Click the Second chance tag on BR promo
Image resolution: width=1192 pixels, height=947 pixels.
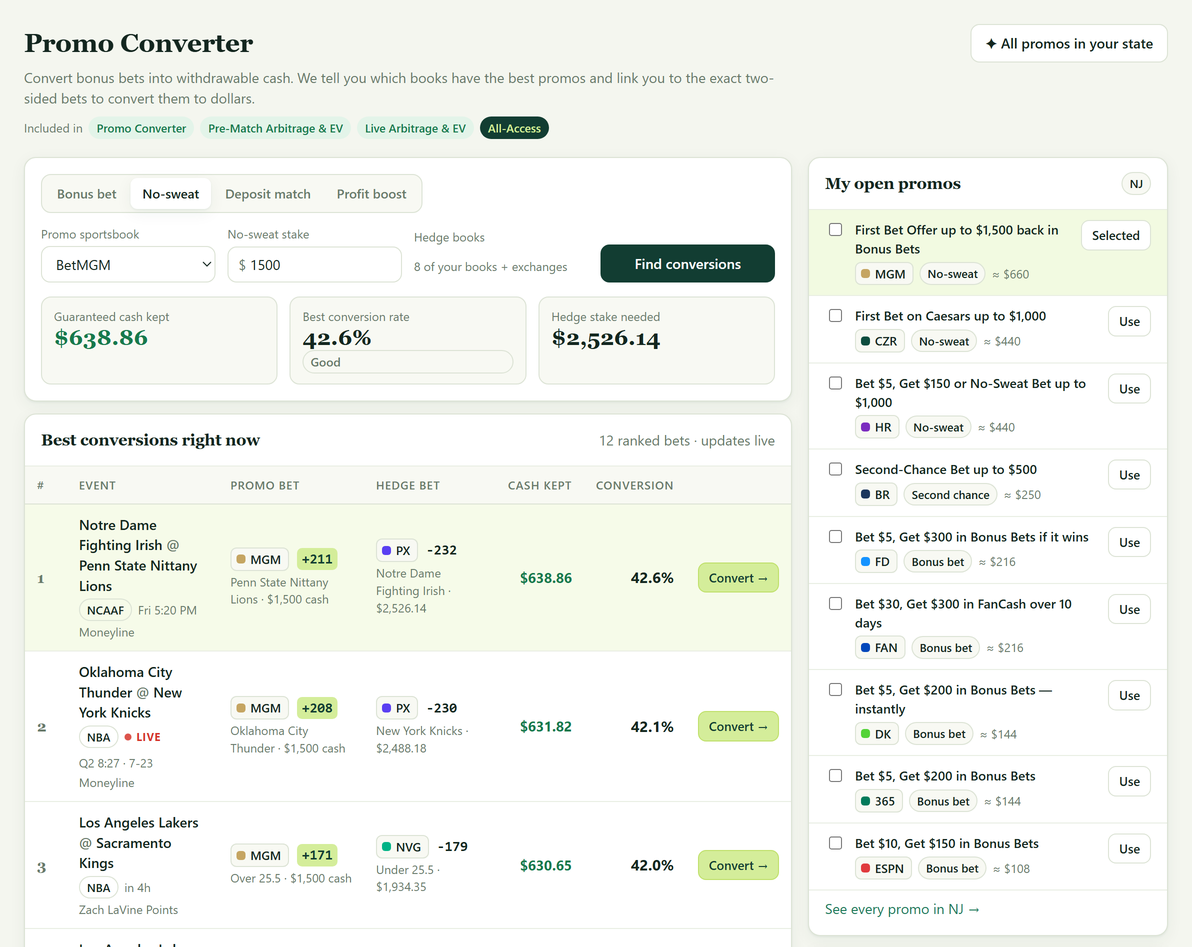[x=950, y=495]
